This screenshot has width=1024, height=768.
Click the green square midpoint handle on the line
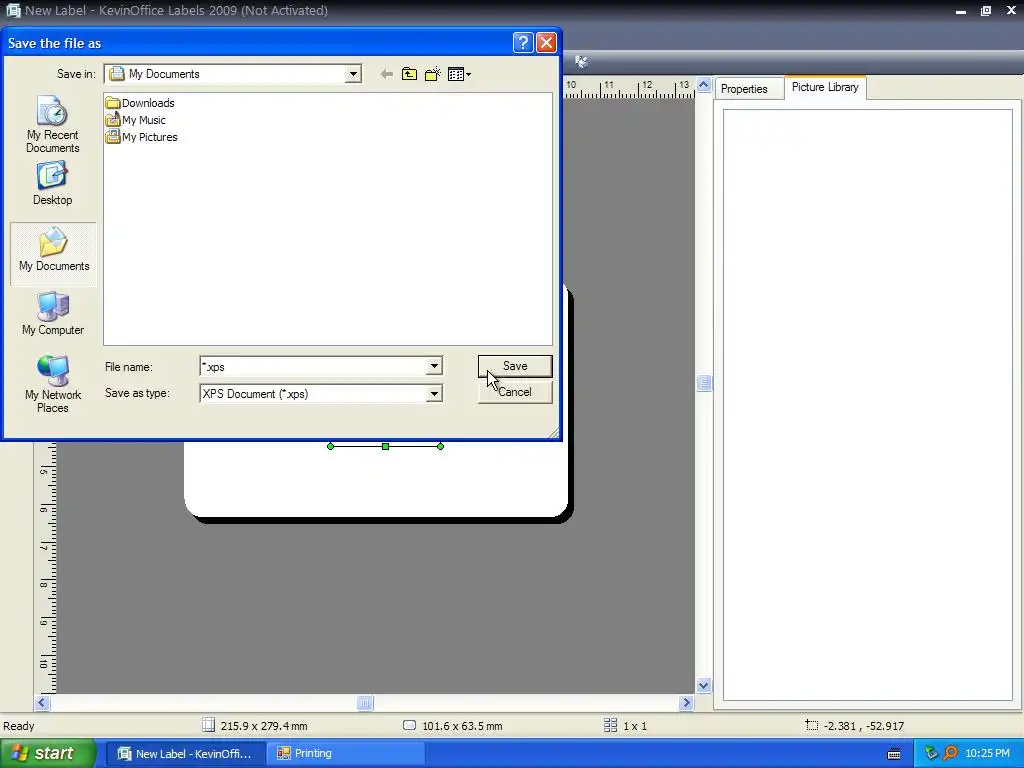coord(385,447)
